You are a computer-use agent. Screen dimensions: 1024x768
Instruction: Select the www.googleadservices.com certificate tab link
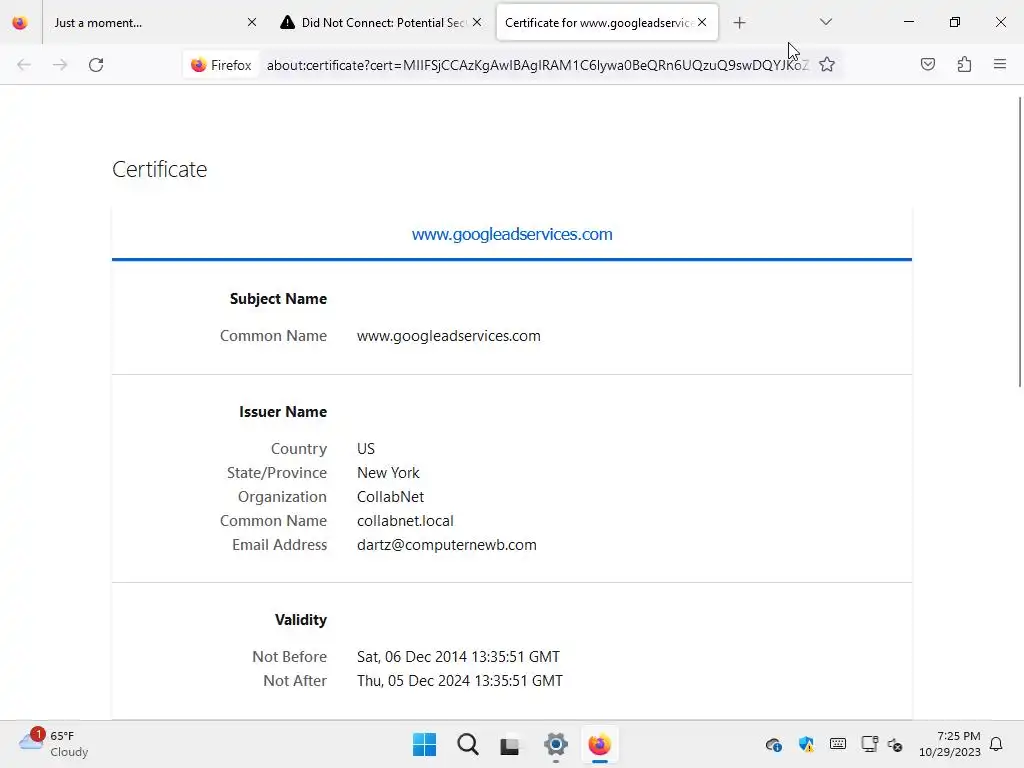[x=512, y=234]
